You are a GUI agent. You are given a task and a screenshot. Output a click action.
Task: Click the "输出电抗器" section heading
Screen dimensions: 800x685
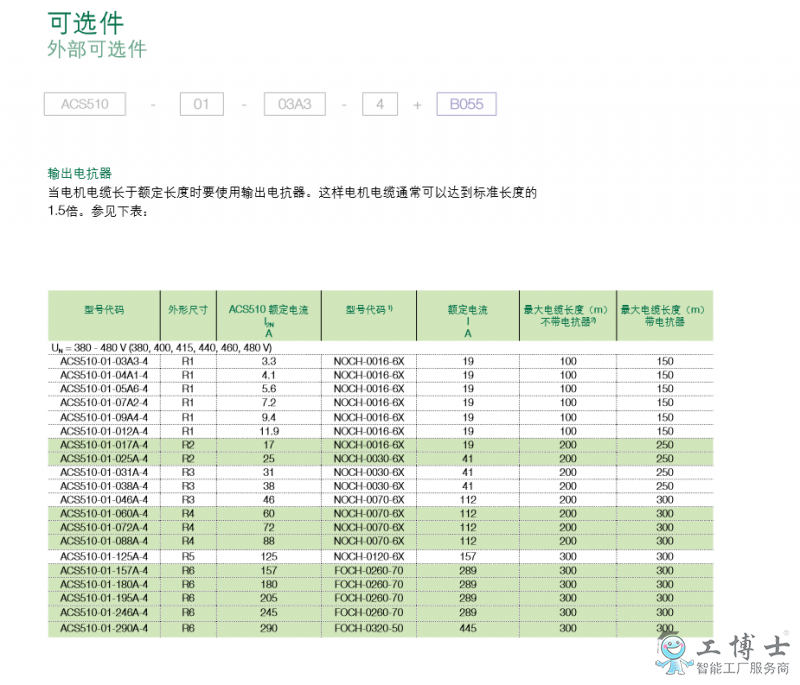point(80,173)
